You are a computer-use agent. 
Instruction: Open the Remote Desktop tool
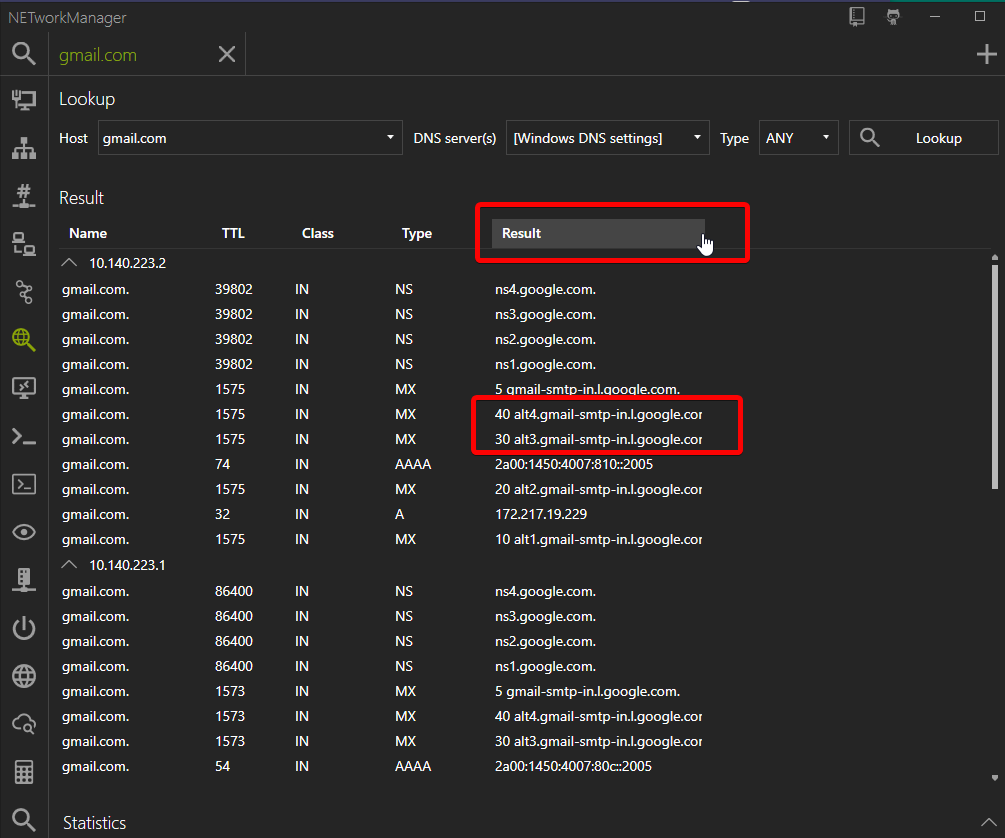click(23, 387)
